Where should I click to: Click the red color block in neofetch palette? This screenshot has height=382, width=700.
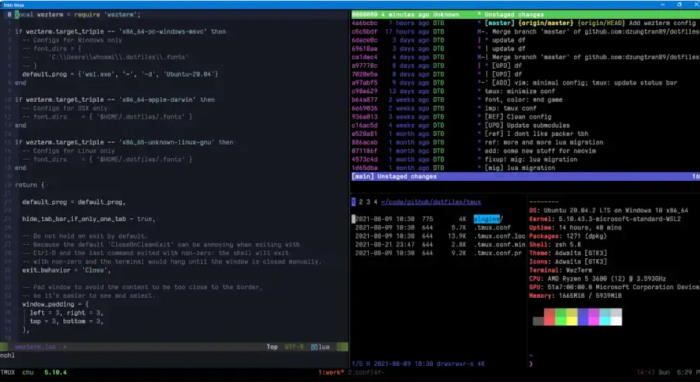pos(550,317)
